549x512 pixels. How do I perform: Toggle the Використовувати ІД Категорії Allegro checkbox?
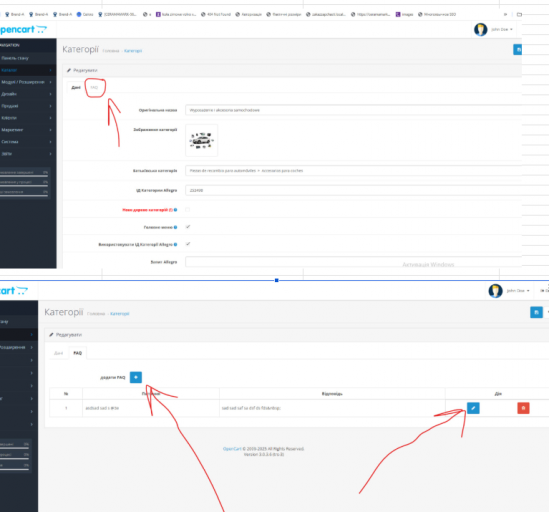tap(188, 244)
